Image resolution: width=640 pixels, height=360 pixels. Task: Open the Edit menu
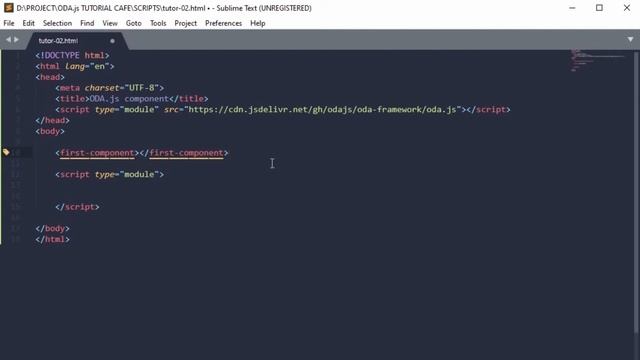(x=29, y=23)
